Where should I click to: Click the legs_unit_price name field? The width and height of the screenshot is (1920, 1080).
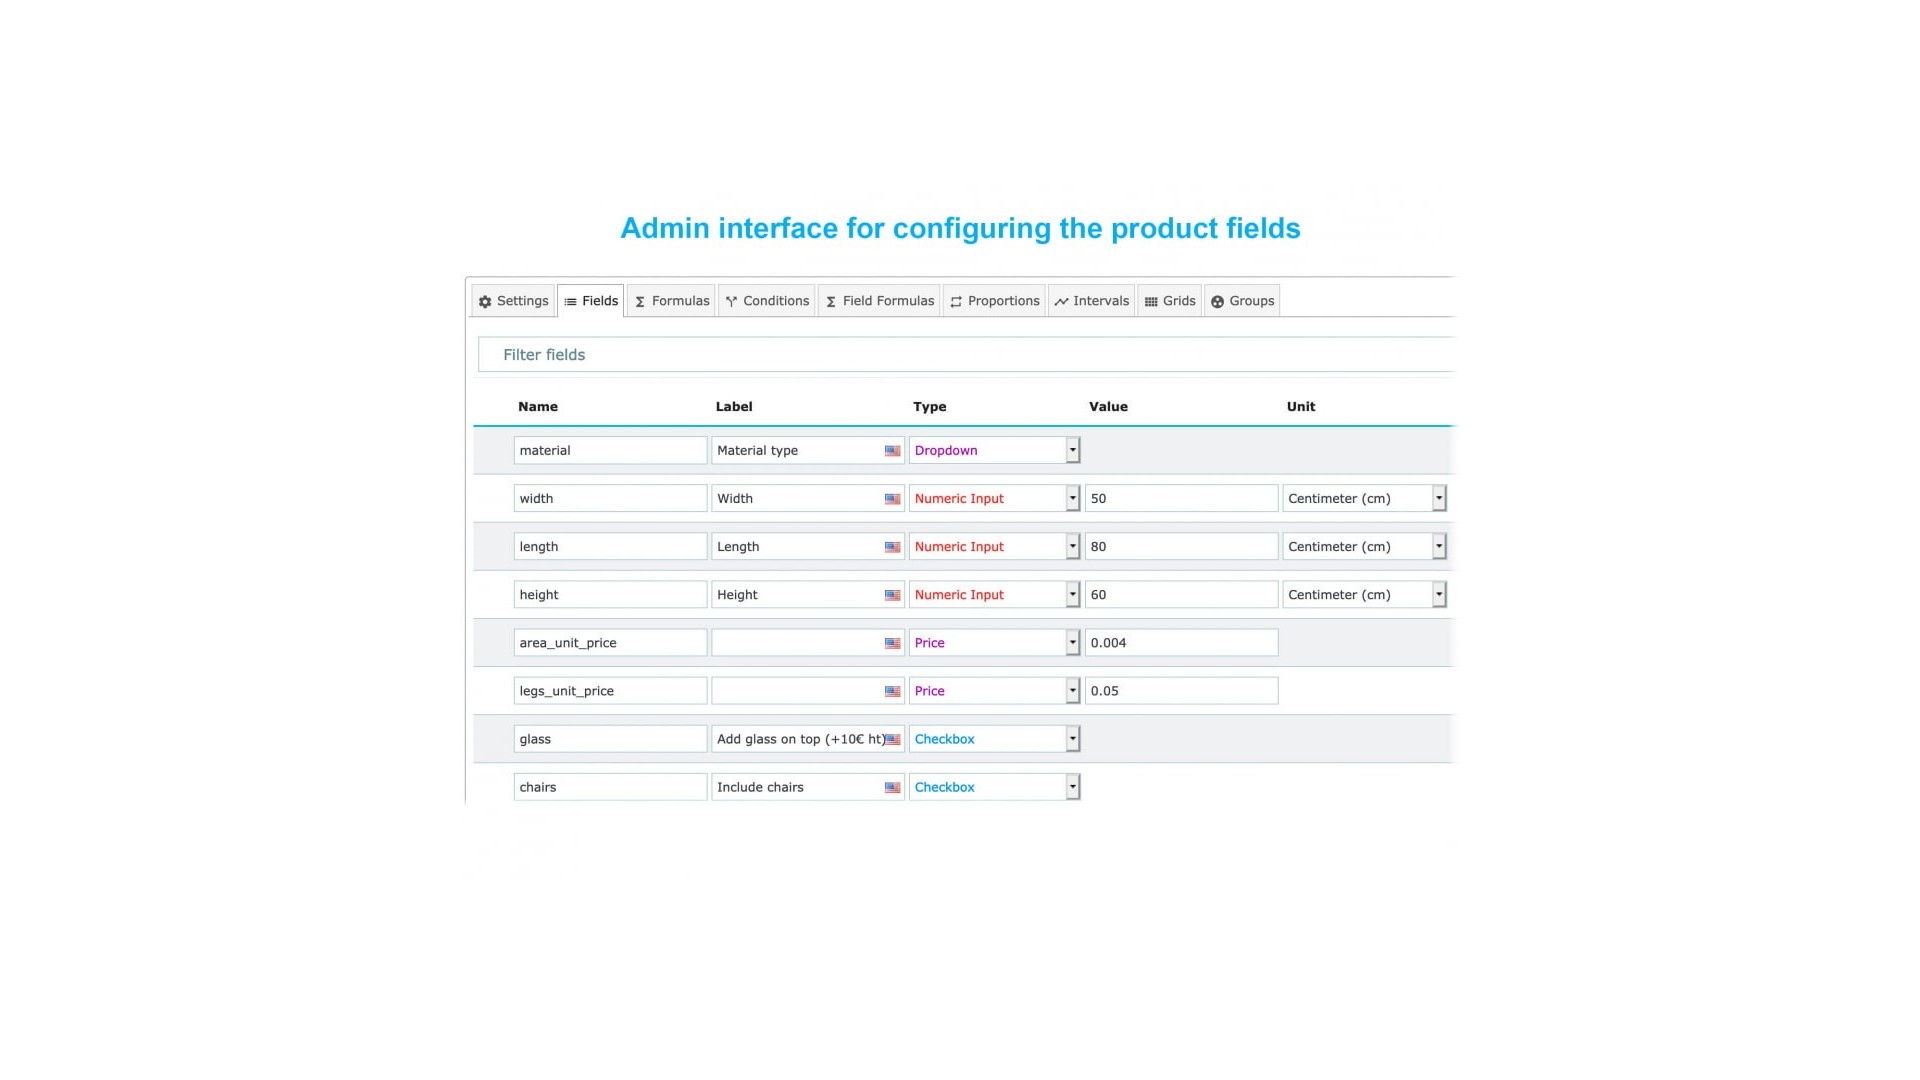click(x=610, y=691)
